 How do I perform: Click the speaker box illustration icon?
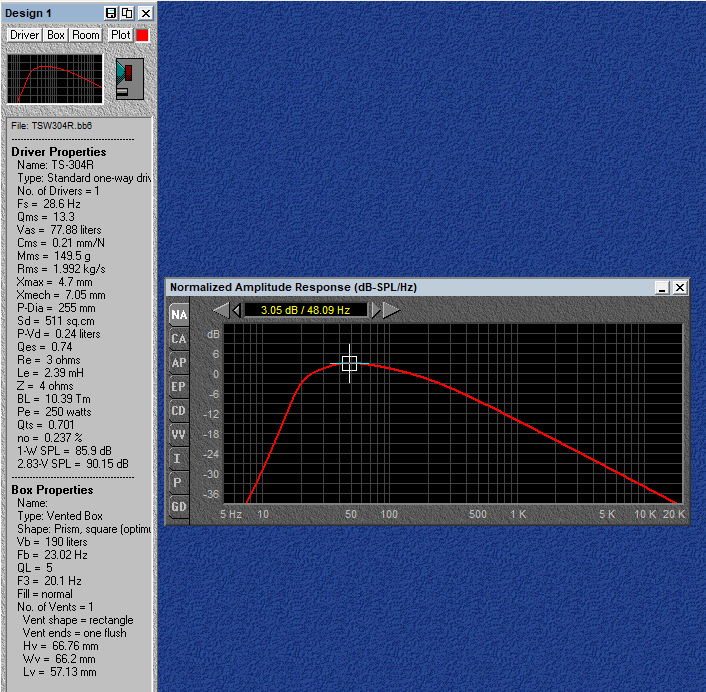pos(130,79)
